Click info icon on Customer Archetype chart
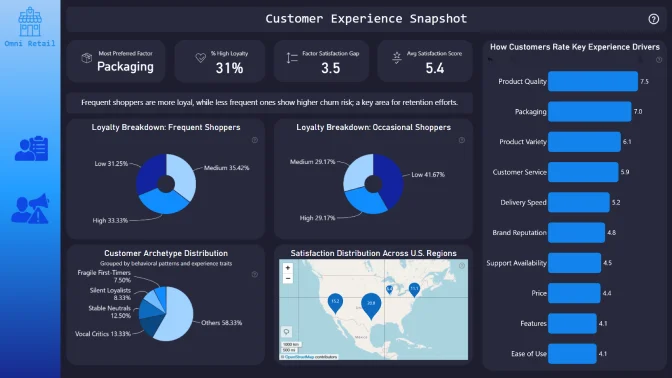Image resolution: width=672 pixels, height=378 pixels. pos(255,274)
